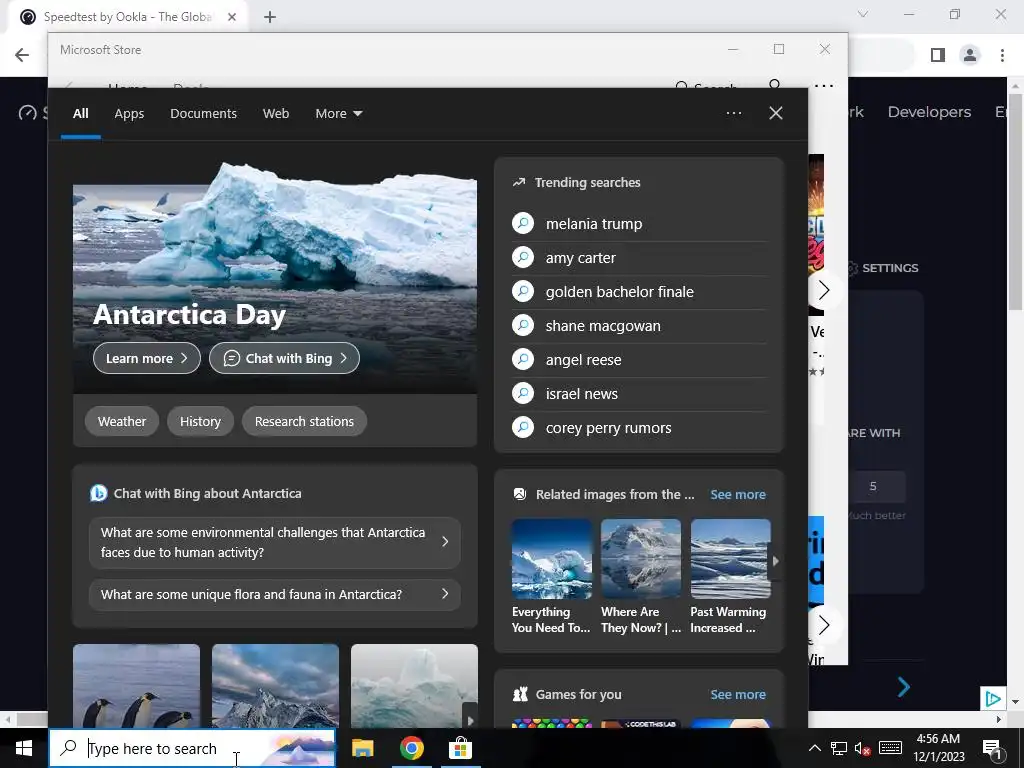Open the Past Warming Increased image

pos(730,559)
